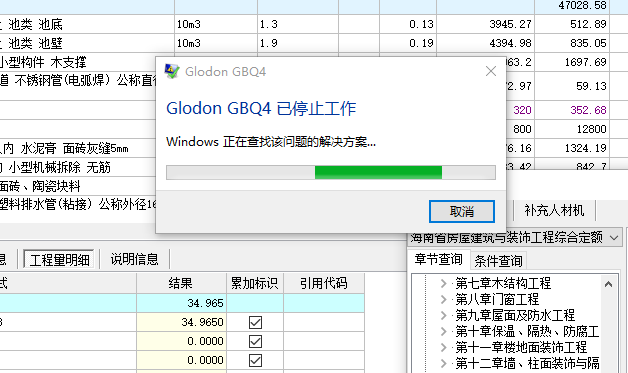This screenshot has height=373, width=628.
Task: Click the 1.9 quantity cell
Action: click(298, 43)
